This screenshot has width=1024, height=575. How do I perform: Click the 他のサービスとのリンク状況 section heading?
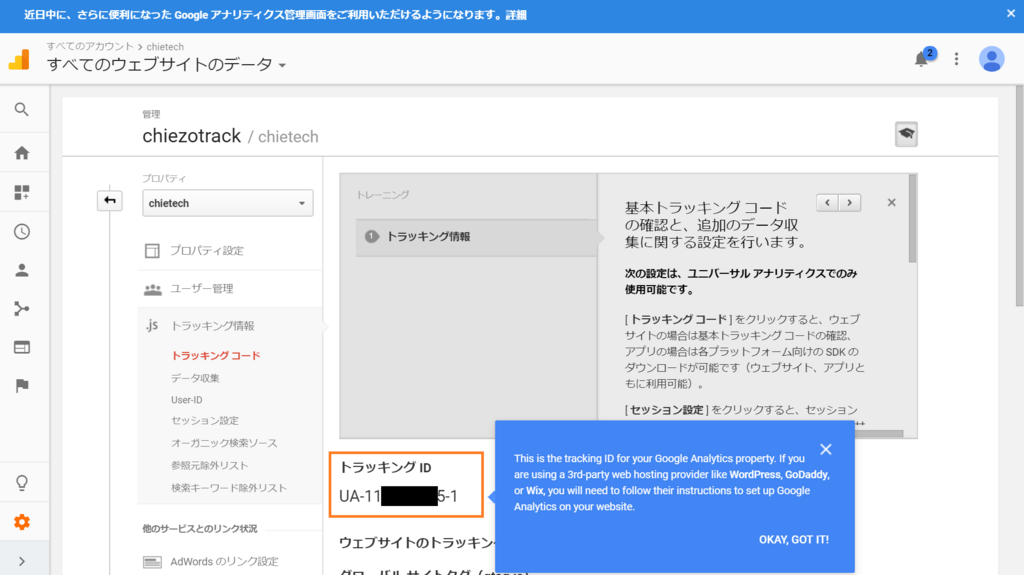click(200, 529)
